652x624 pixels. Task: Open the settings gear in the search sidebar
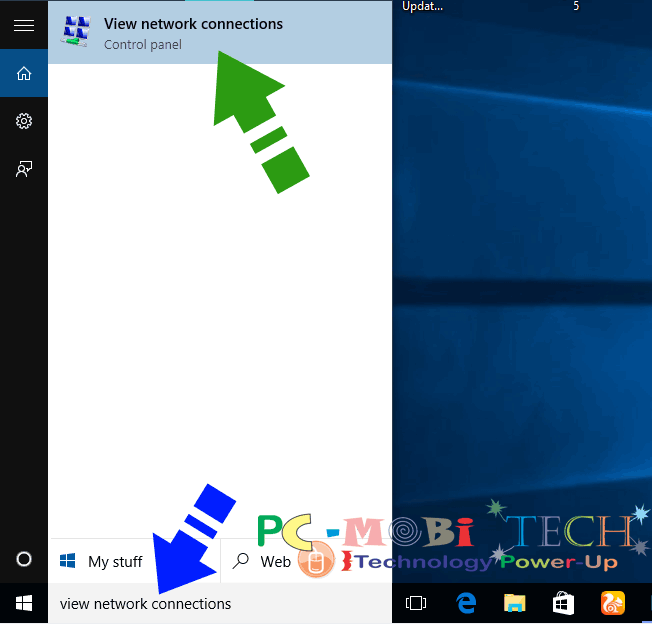(24, 121)
